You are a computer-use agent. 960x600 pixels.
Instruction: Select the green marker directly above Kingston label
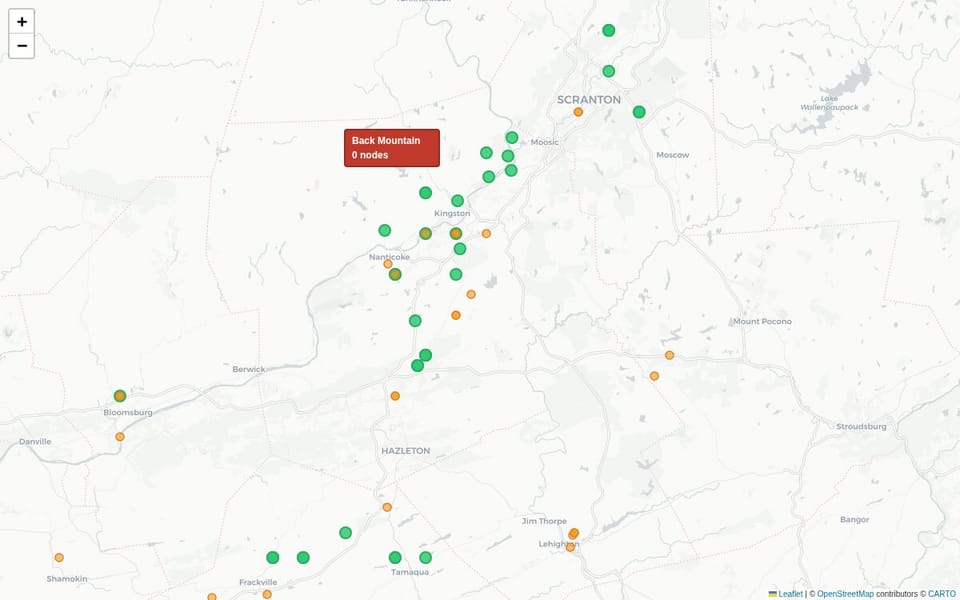[x=457, y=201]
